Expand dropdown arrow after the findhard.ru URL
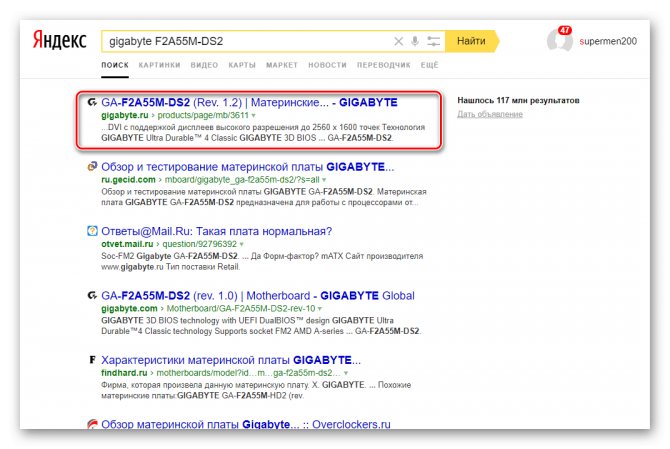Viewport: 670px width, 449px height. (346, 373)
